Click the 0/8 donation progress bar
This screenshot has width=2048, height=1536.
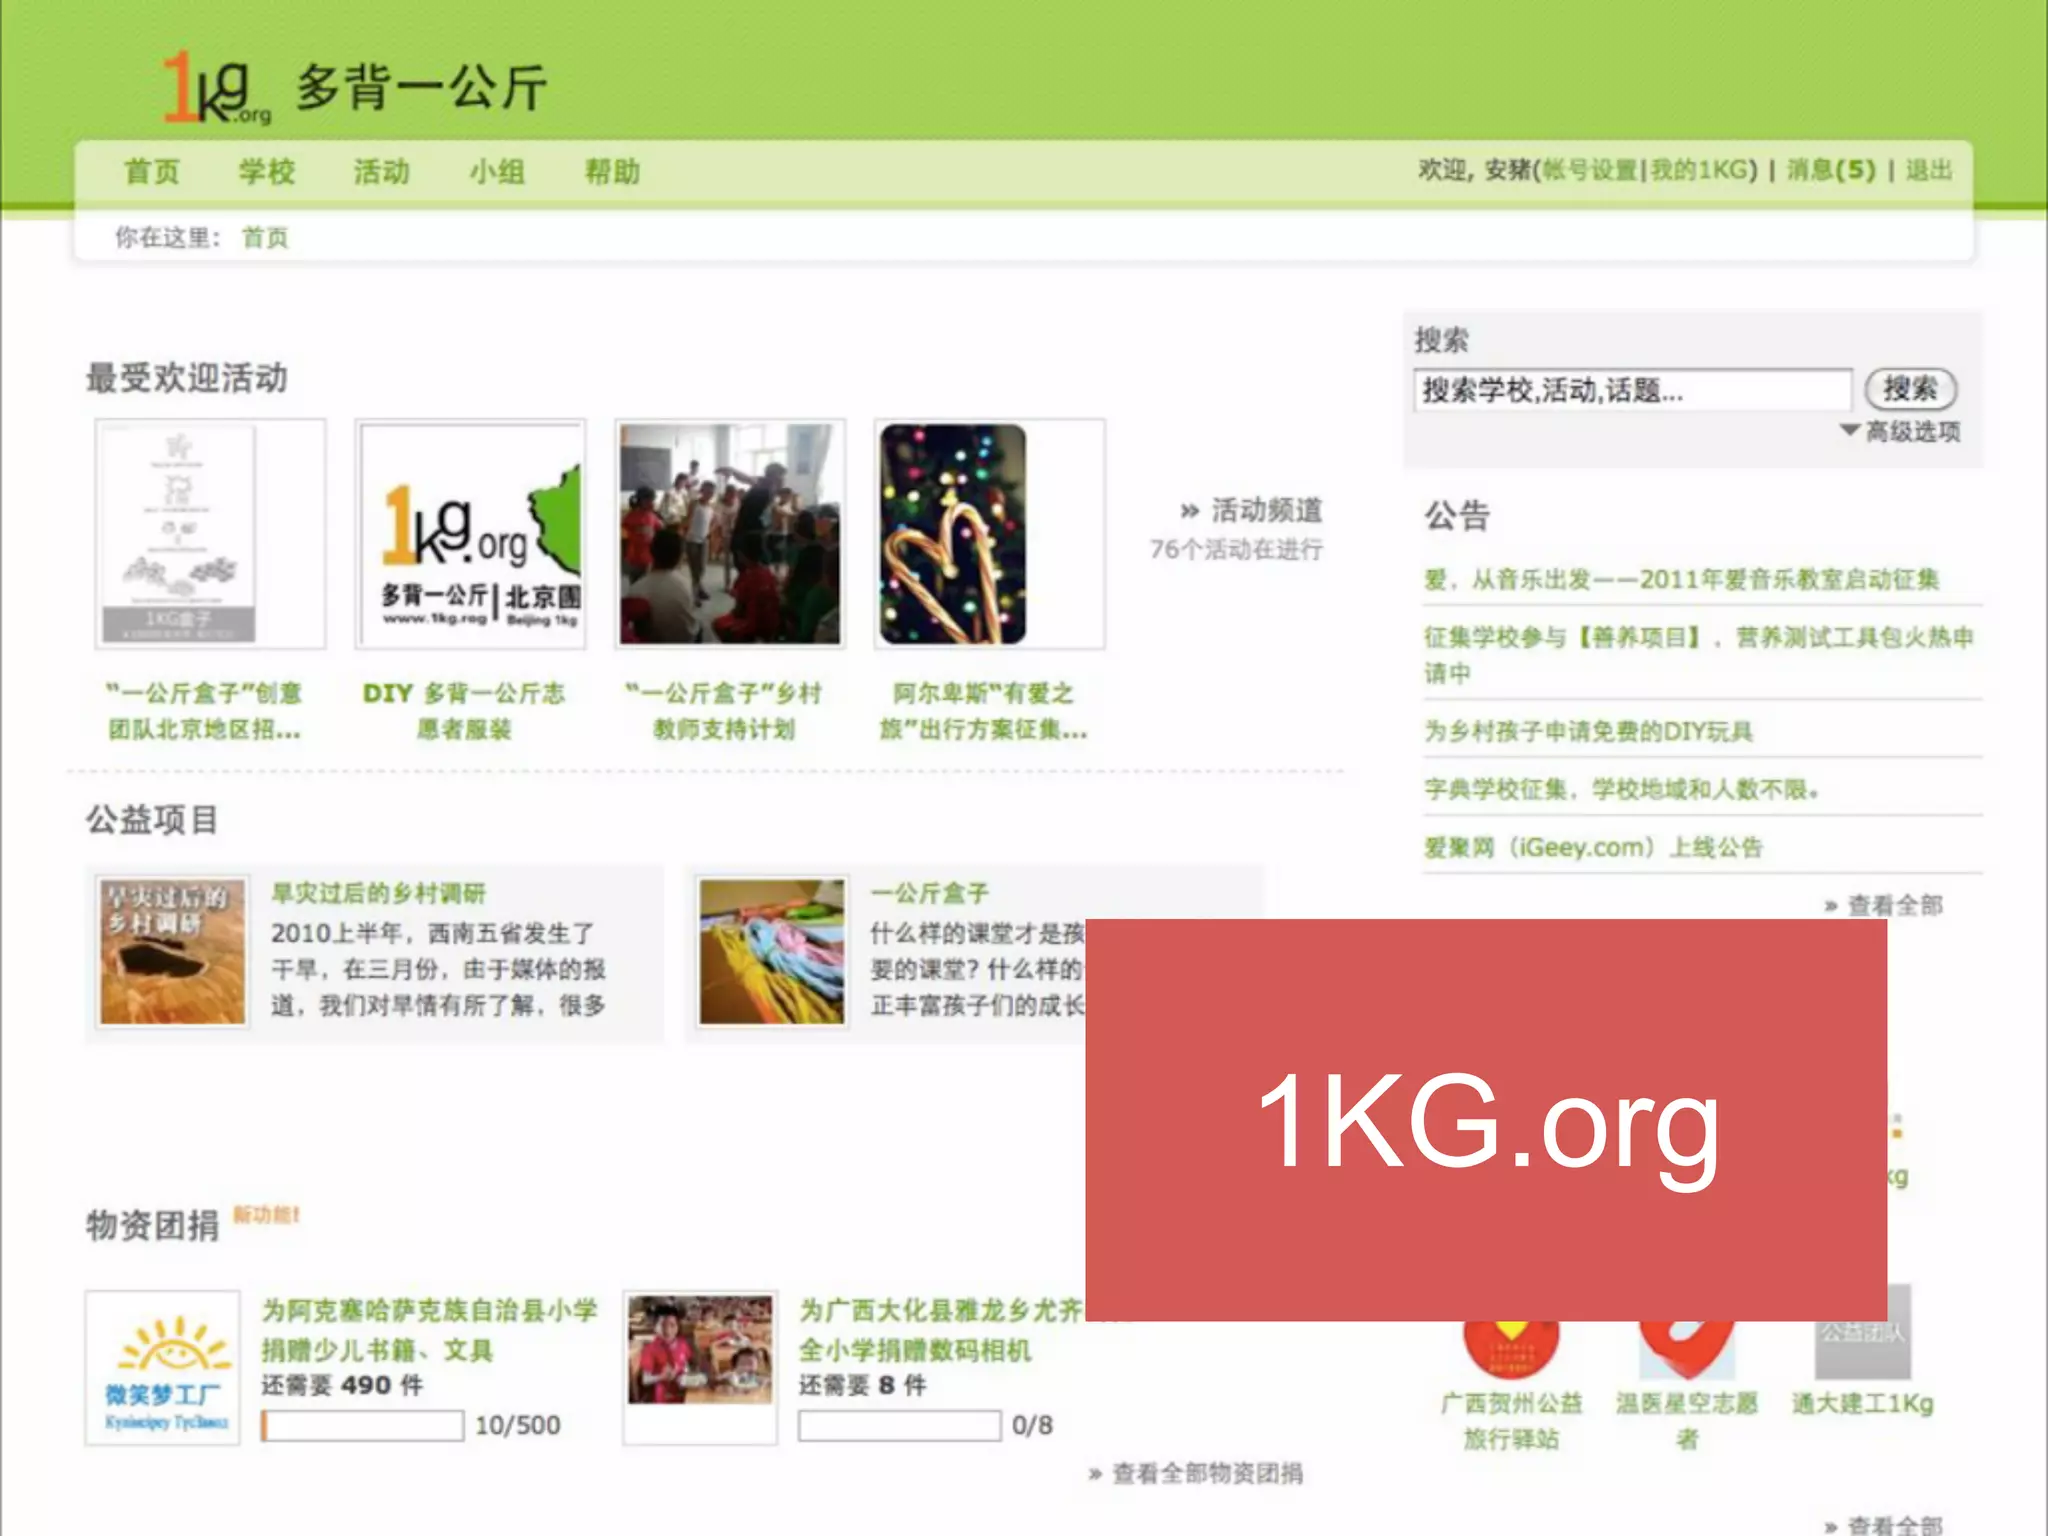[x=899, y=1425]
